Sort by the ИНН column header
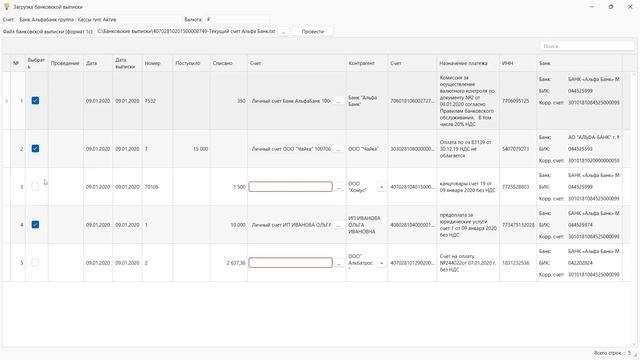 pyautogui.click(x=518, y=63)
